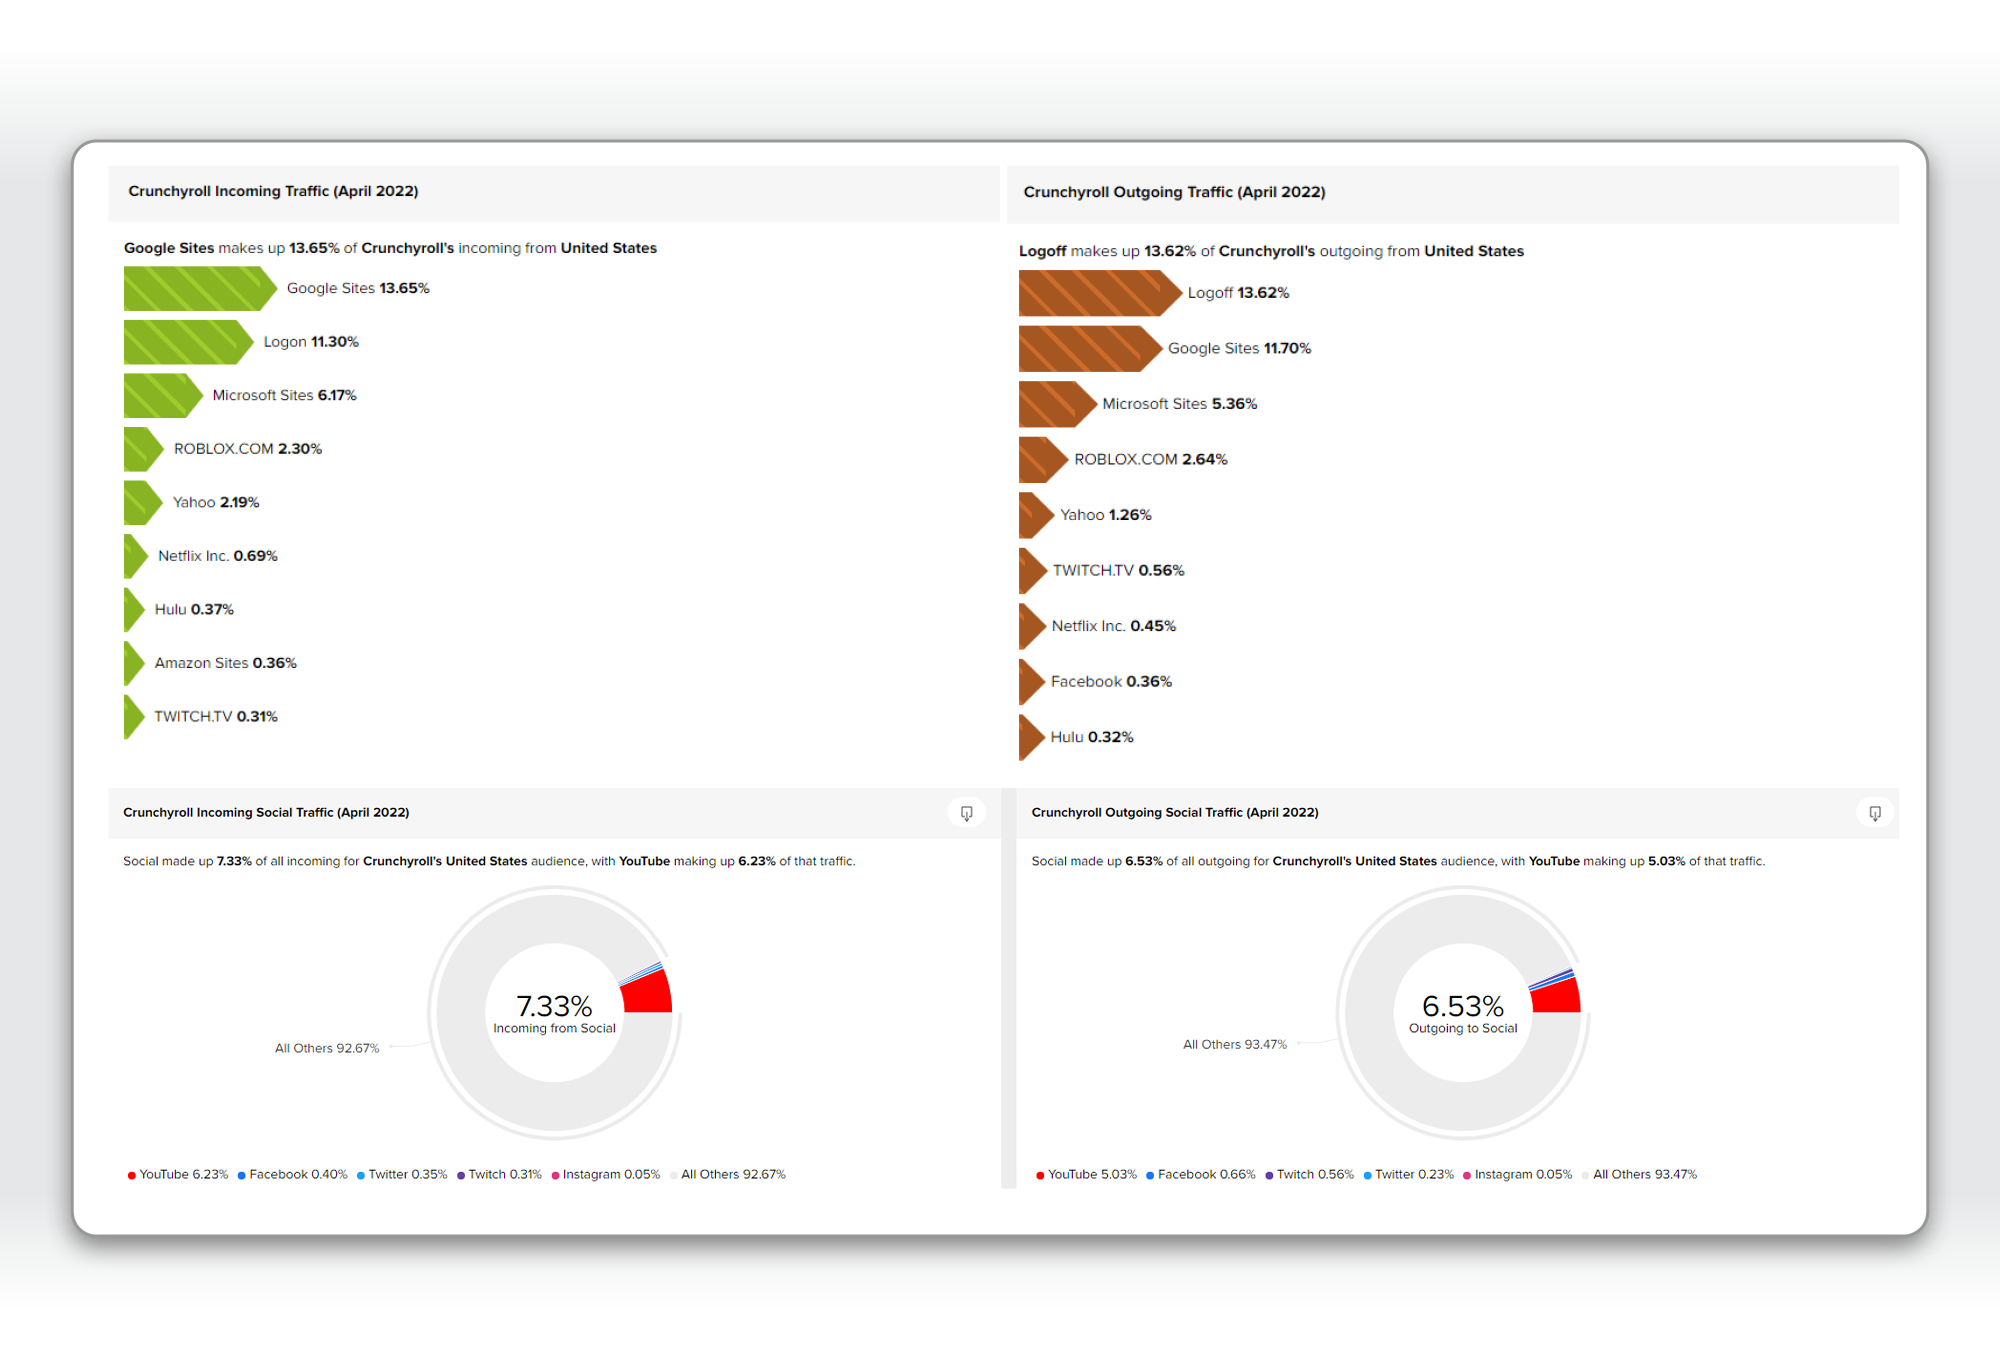Toggle Instagram 0.05% outgoing legend entry
The width and height of the screenshot is (2000, 1348).
(x=1518, y=1174)
